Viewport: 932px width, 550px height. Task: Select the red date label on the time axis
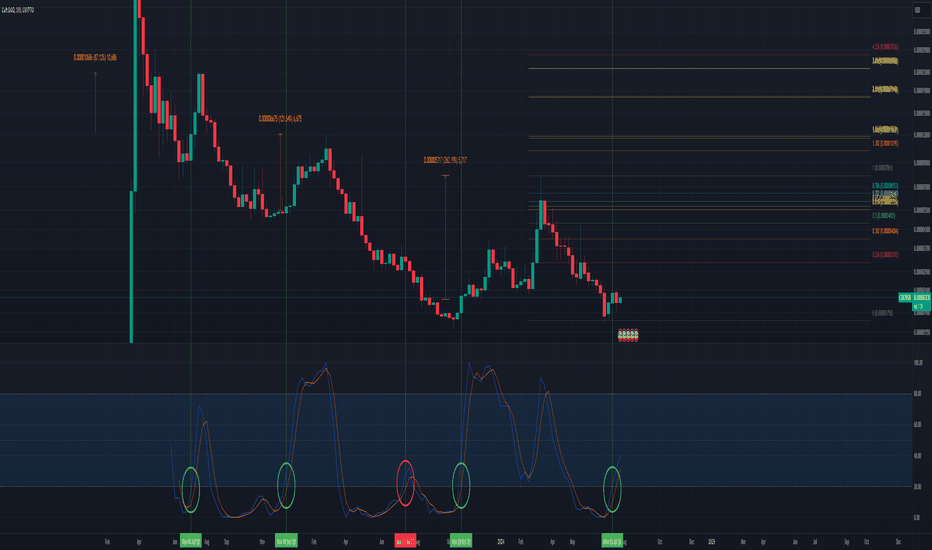405,541
